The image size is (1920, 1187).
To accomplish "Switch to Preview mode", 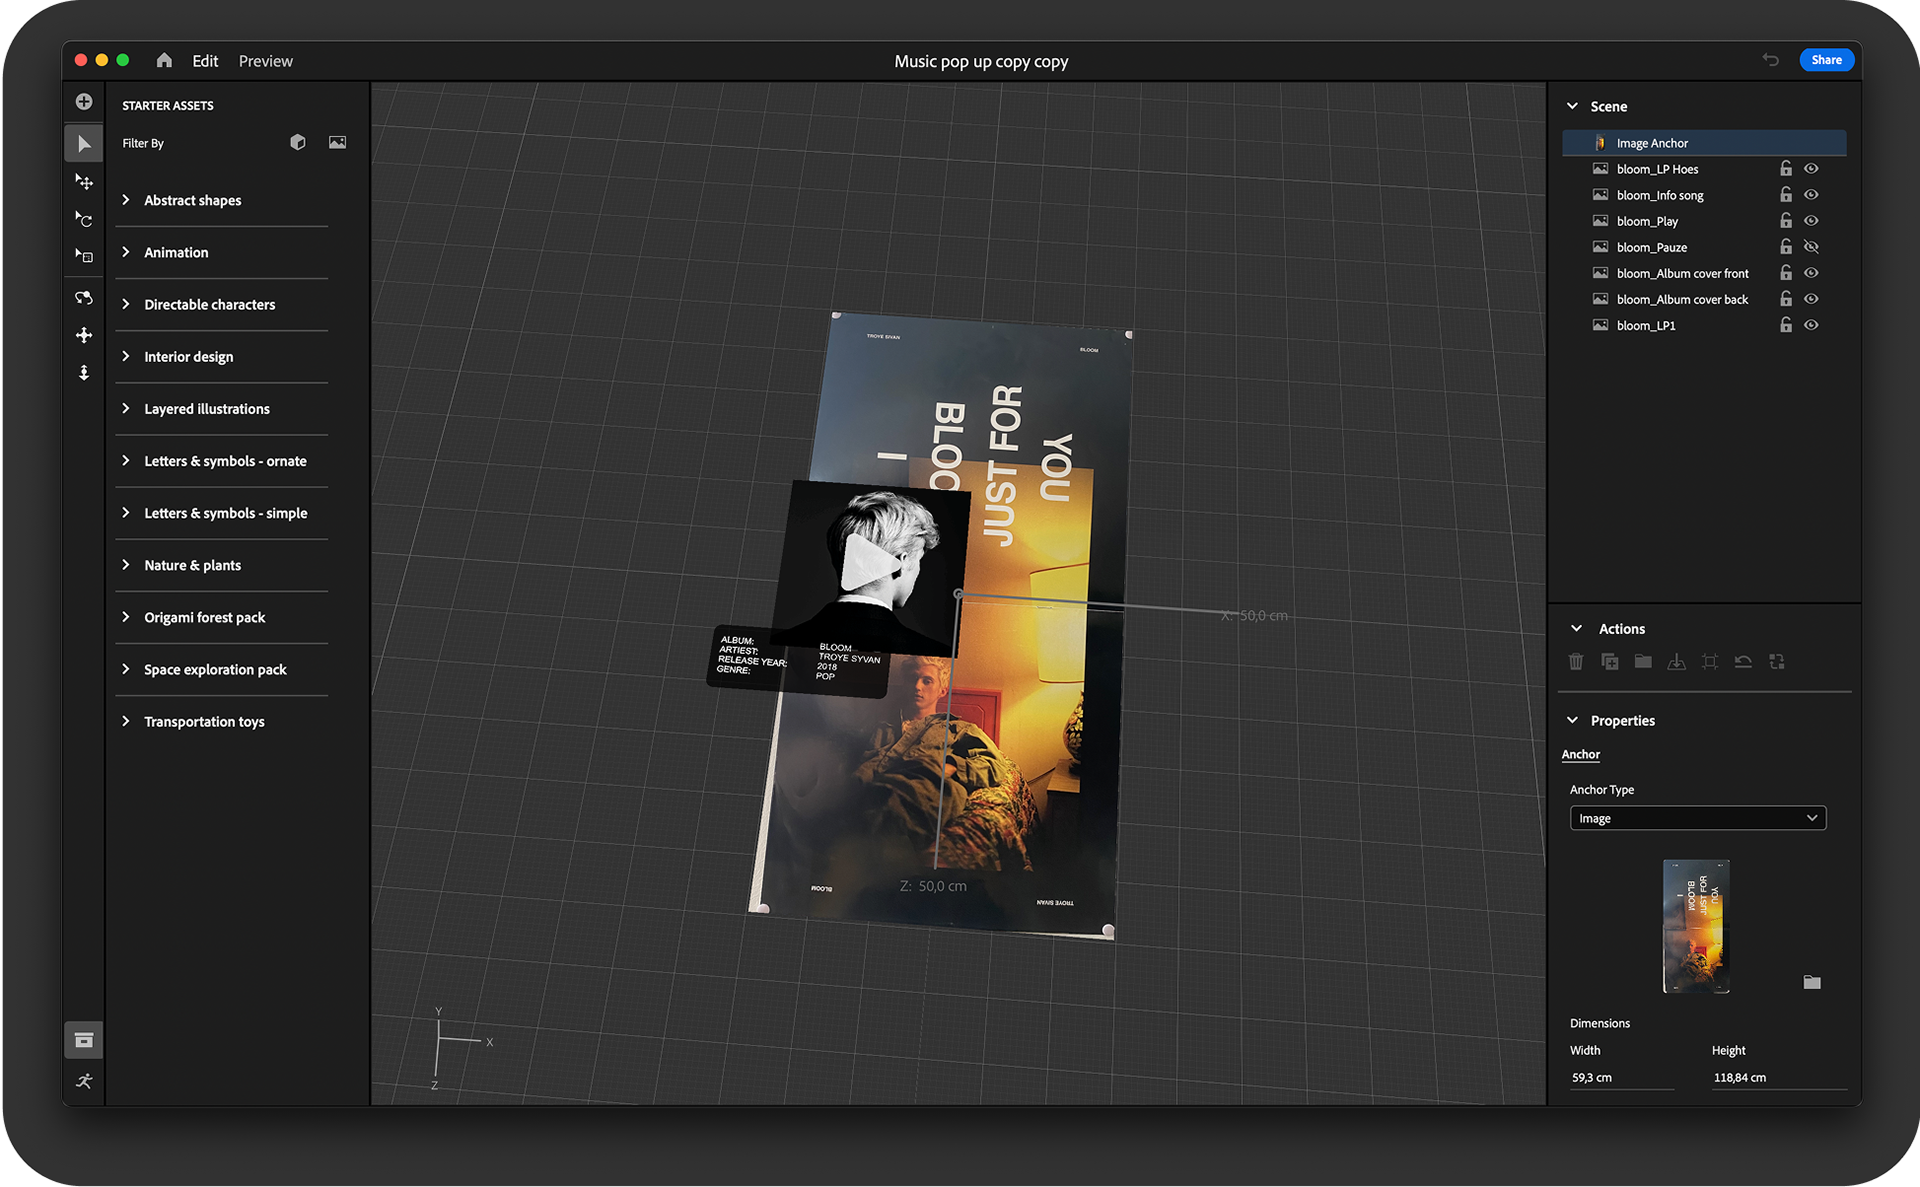I will [x=266, y=61].
